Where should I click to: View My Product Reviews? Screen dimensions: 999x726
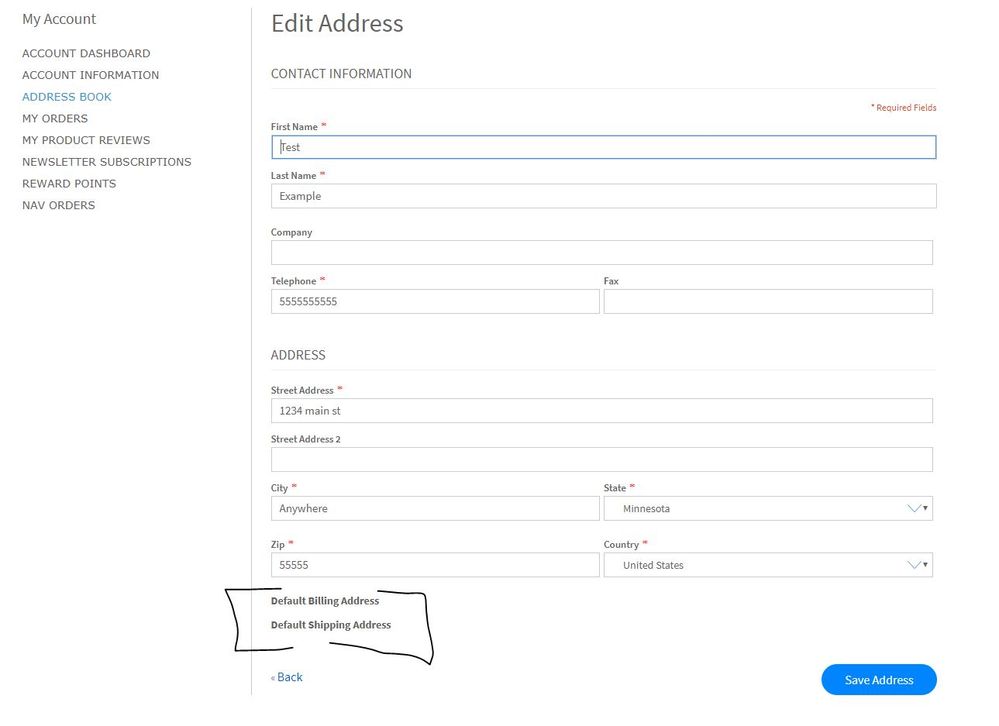tap(86, 140)
